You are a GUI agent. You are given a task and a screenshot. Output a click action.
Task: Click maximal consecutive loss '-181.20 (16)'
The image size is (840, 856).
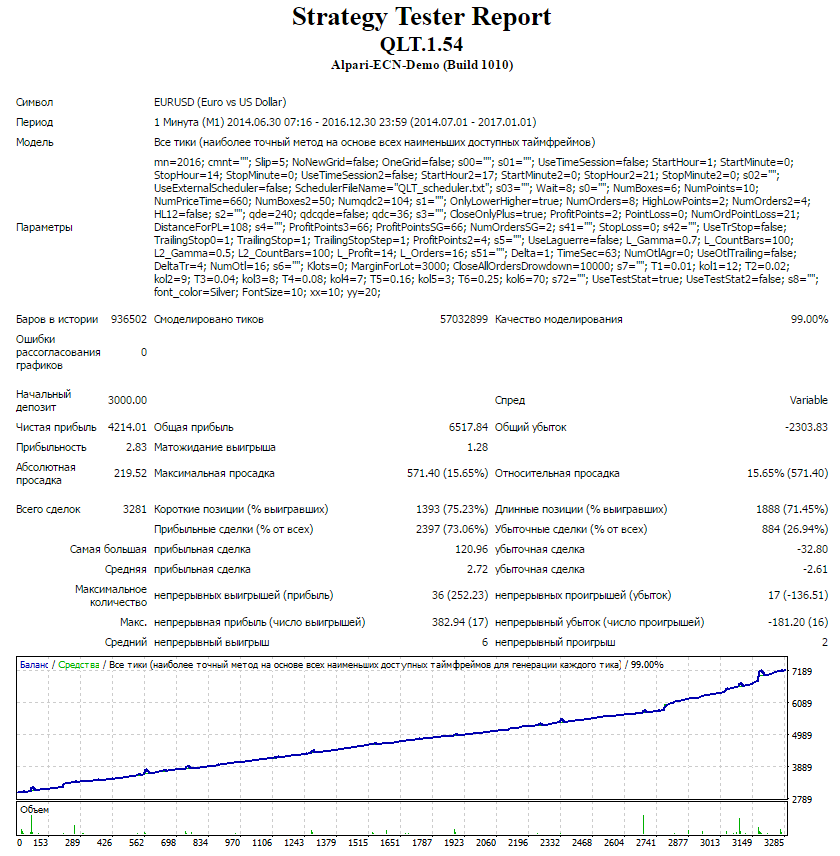798,622
